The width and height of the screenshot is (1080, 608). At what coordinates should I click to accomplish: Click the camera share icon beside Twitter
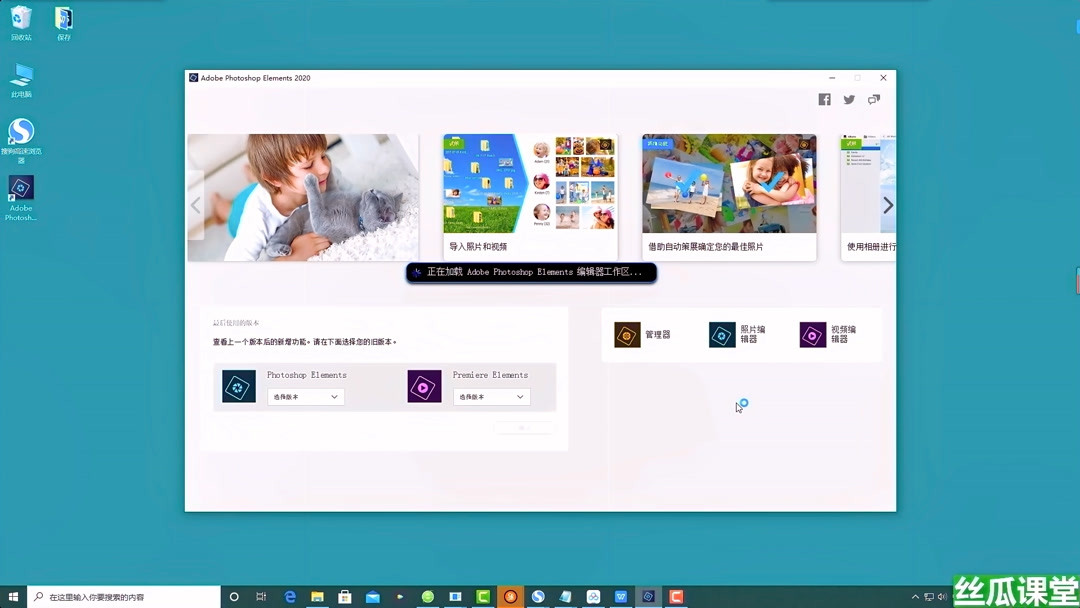click(x=875, y=99)
